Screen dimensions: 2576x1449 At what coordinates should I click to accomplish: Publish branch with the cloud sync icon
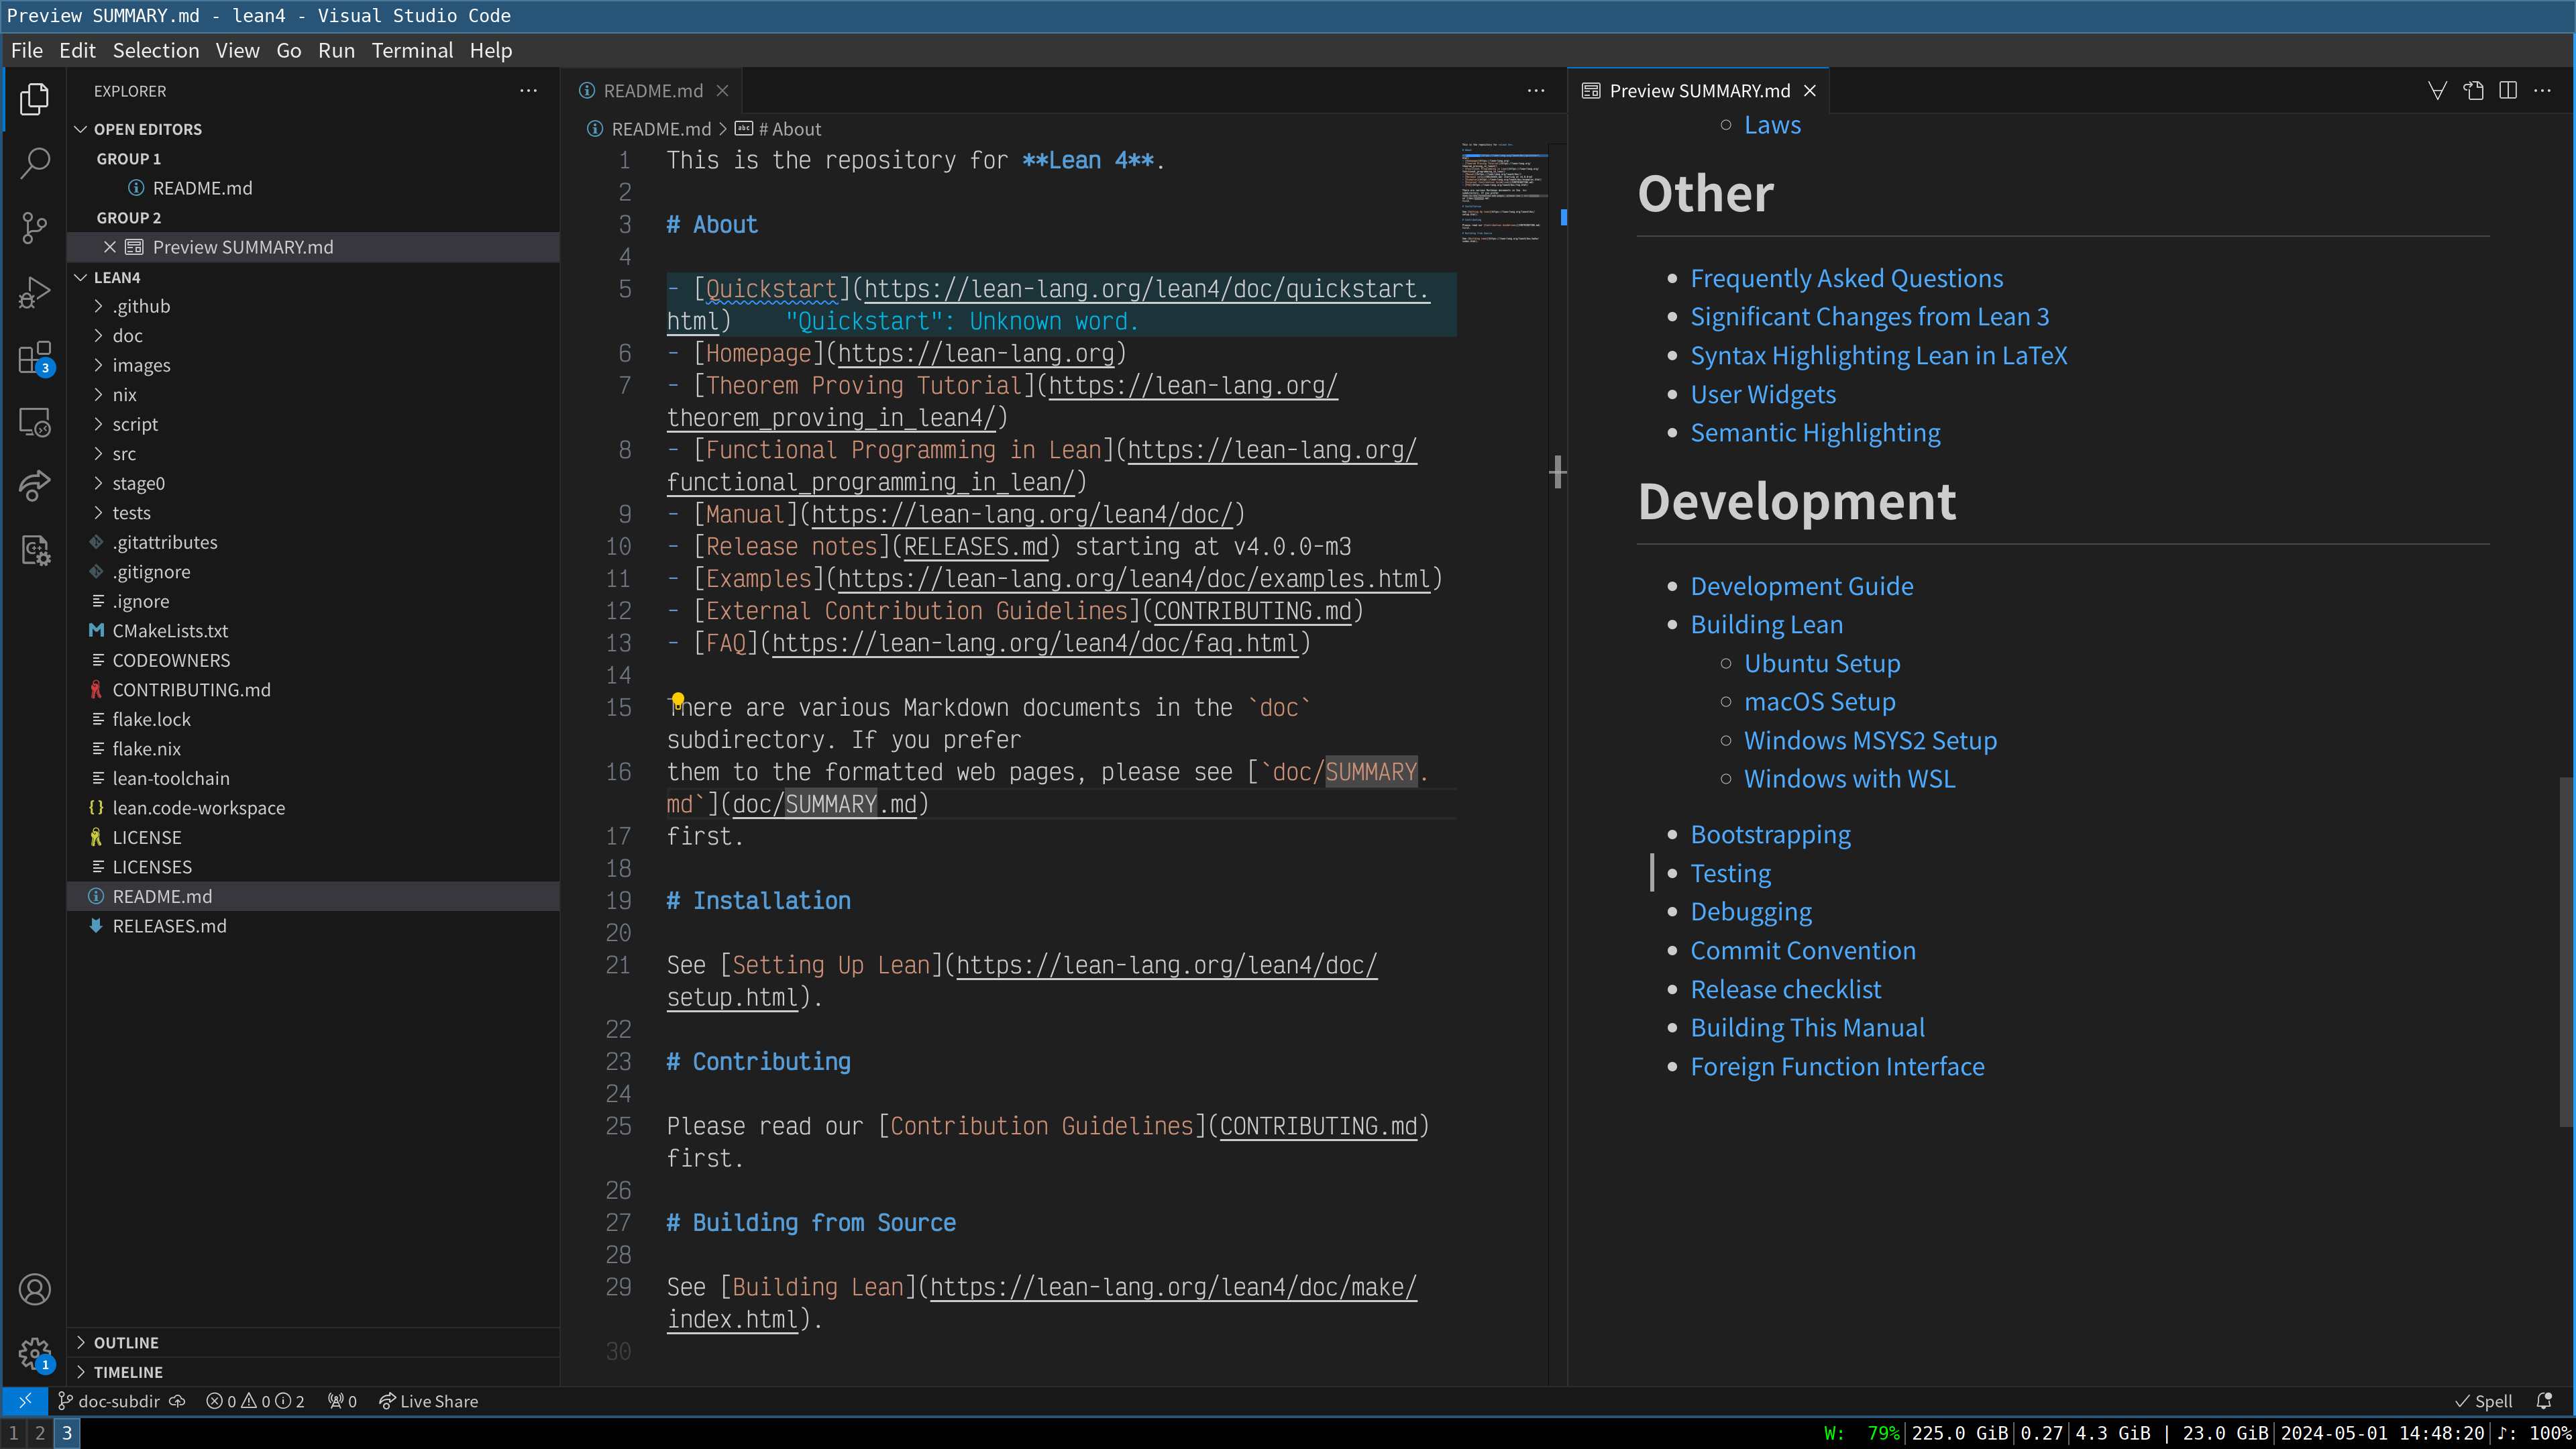[177, 1401]
